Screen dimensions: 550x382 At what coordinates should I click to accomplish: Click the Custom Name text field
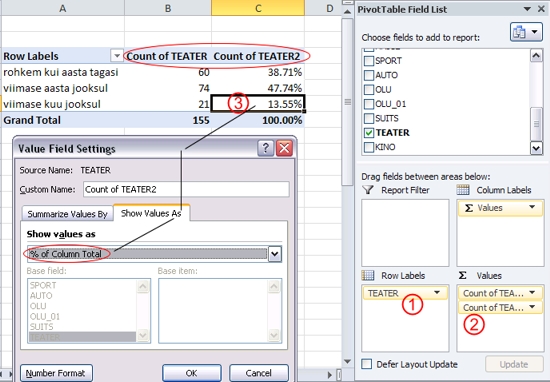[186, 189]
